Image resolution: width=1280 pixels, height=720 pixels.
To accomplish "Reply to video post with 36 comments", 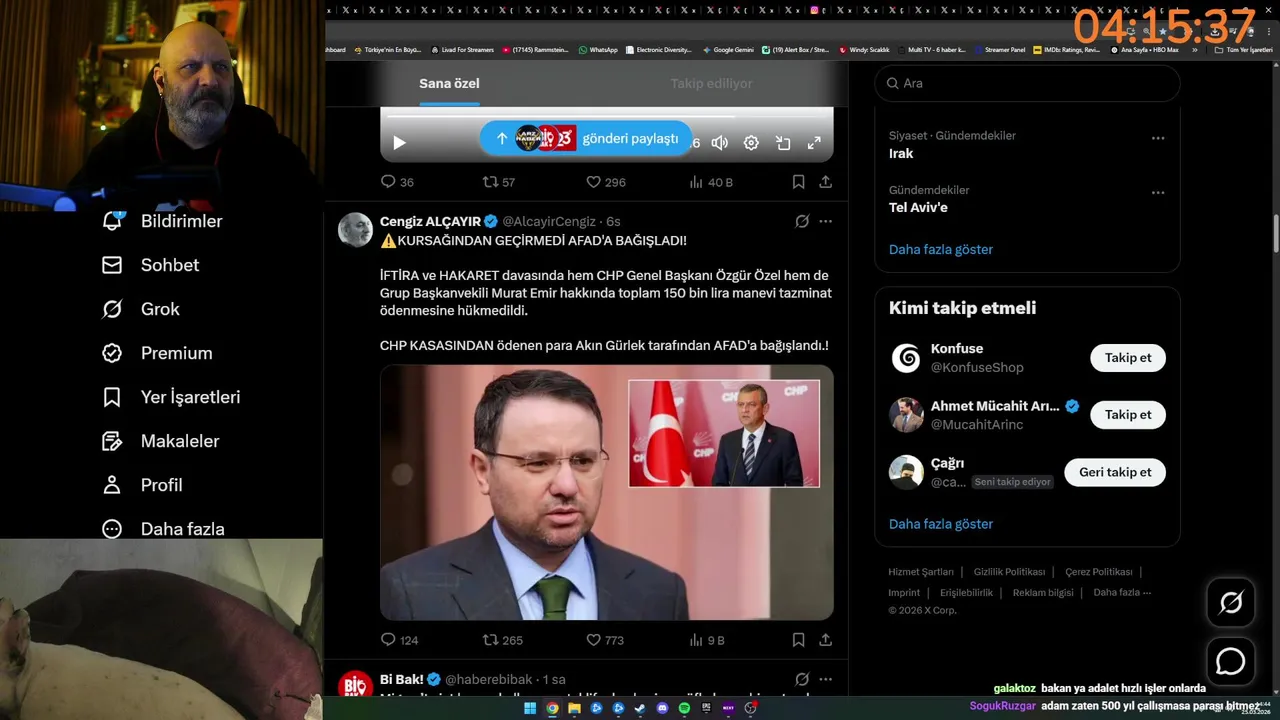I will [x=397, y=182].
